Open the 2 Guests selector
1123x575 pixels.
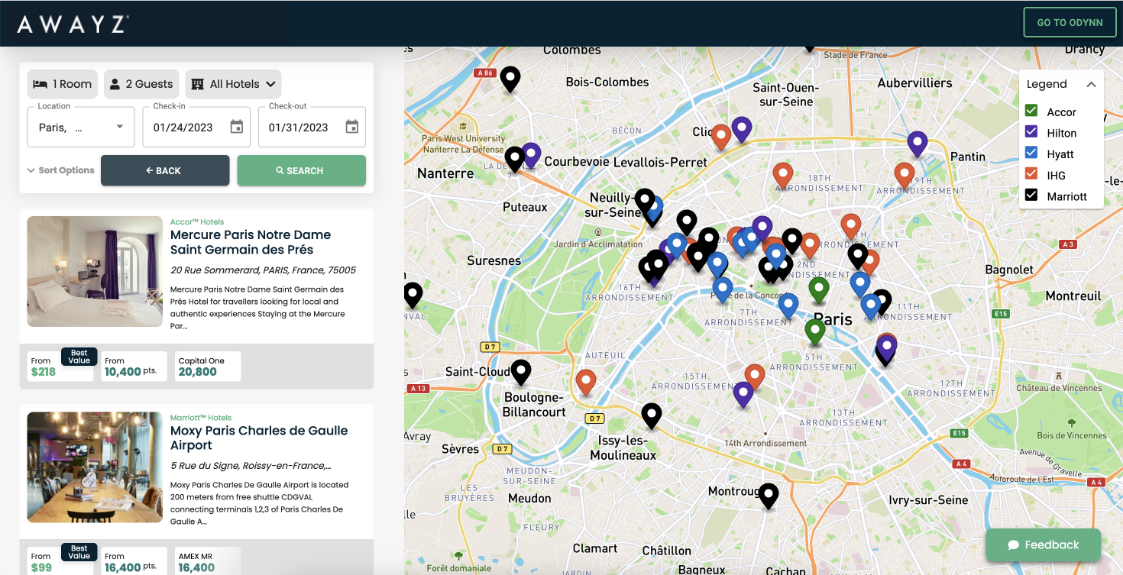(142, 84)
